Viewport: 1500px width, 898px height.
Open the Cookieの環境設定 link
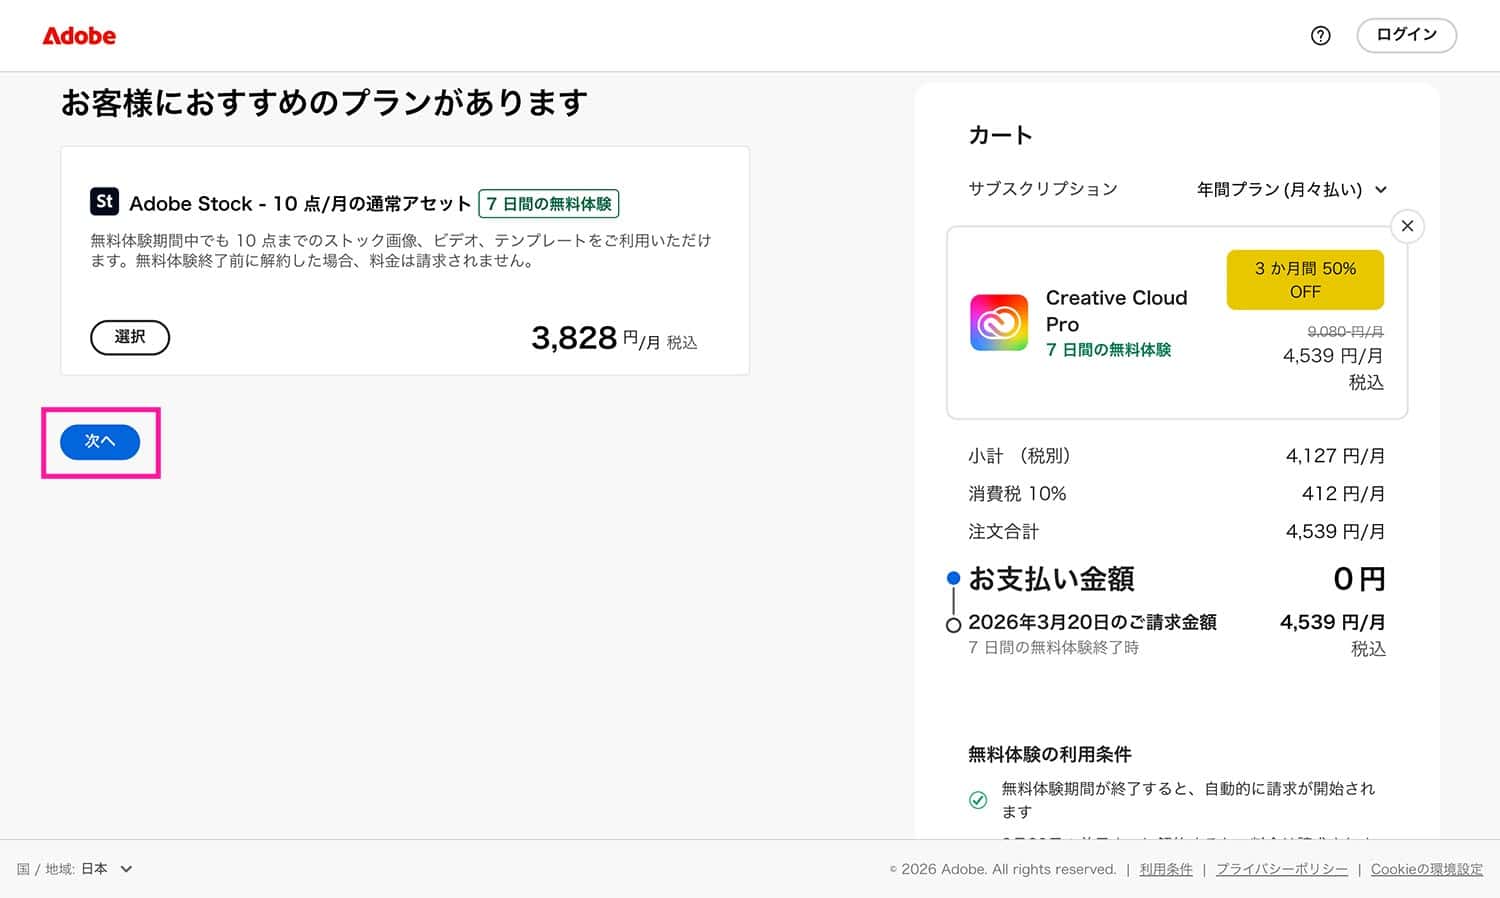1427,869
